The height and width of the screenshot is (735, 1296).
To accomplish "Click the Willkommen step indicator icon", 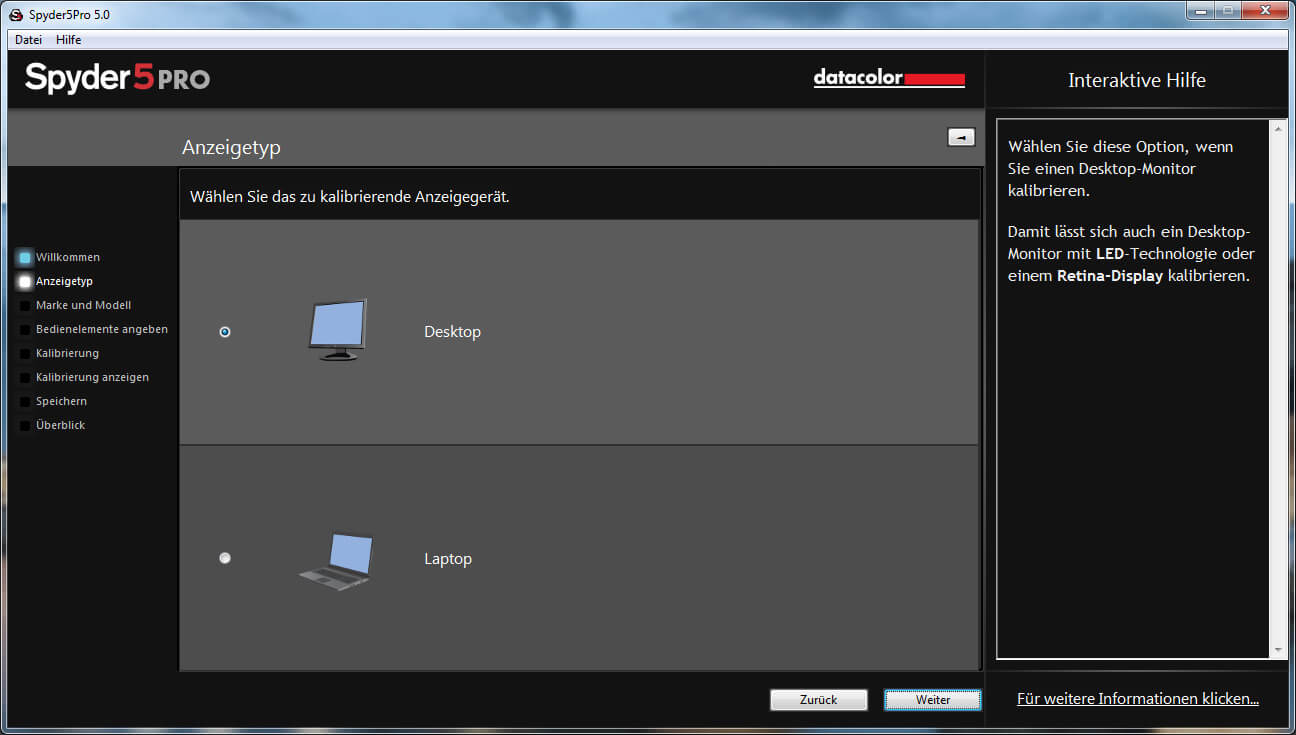I will 25,258.
